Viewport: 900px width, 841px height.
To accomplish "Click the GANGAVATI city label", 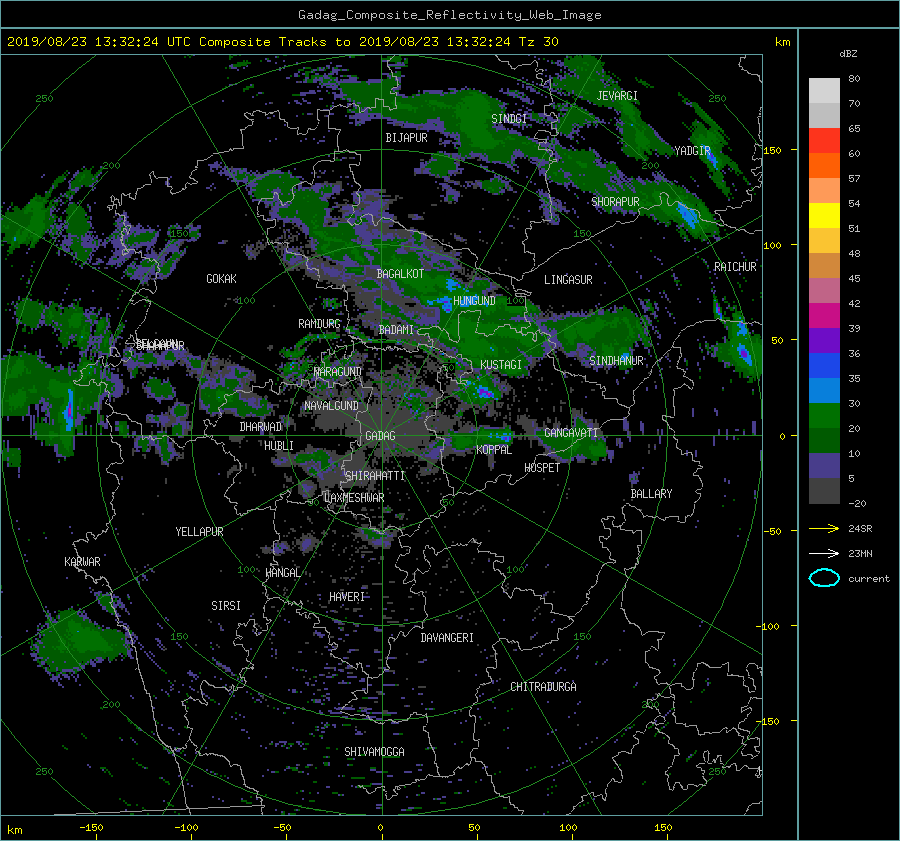I will click(x=571, y=432).
